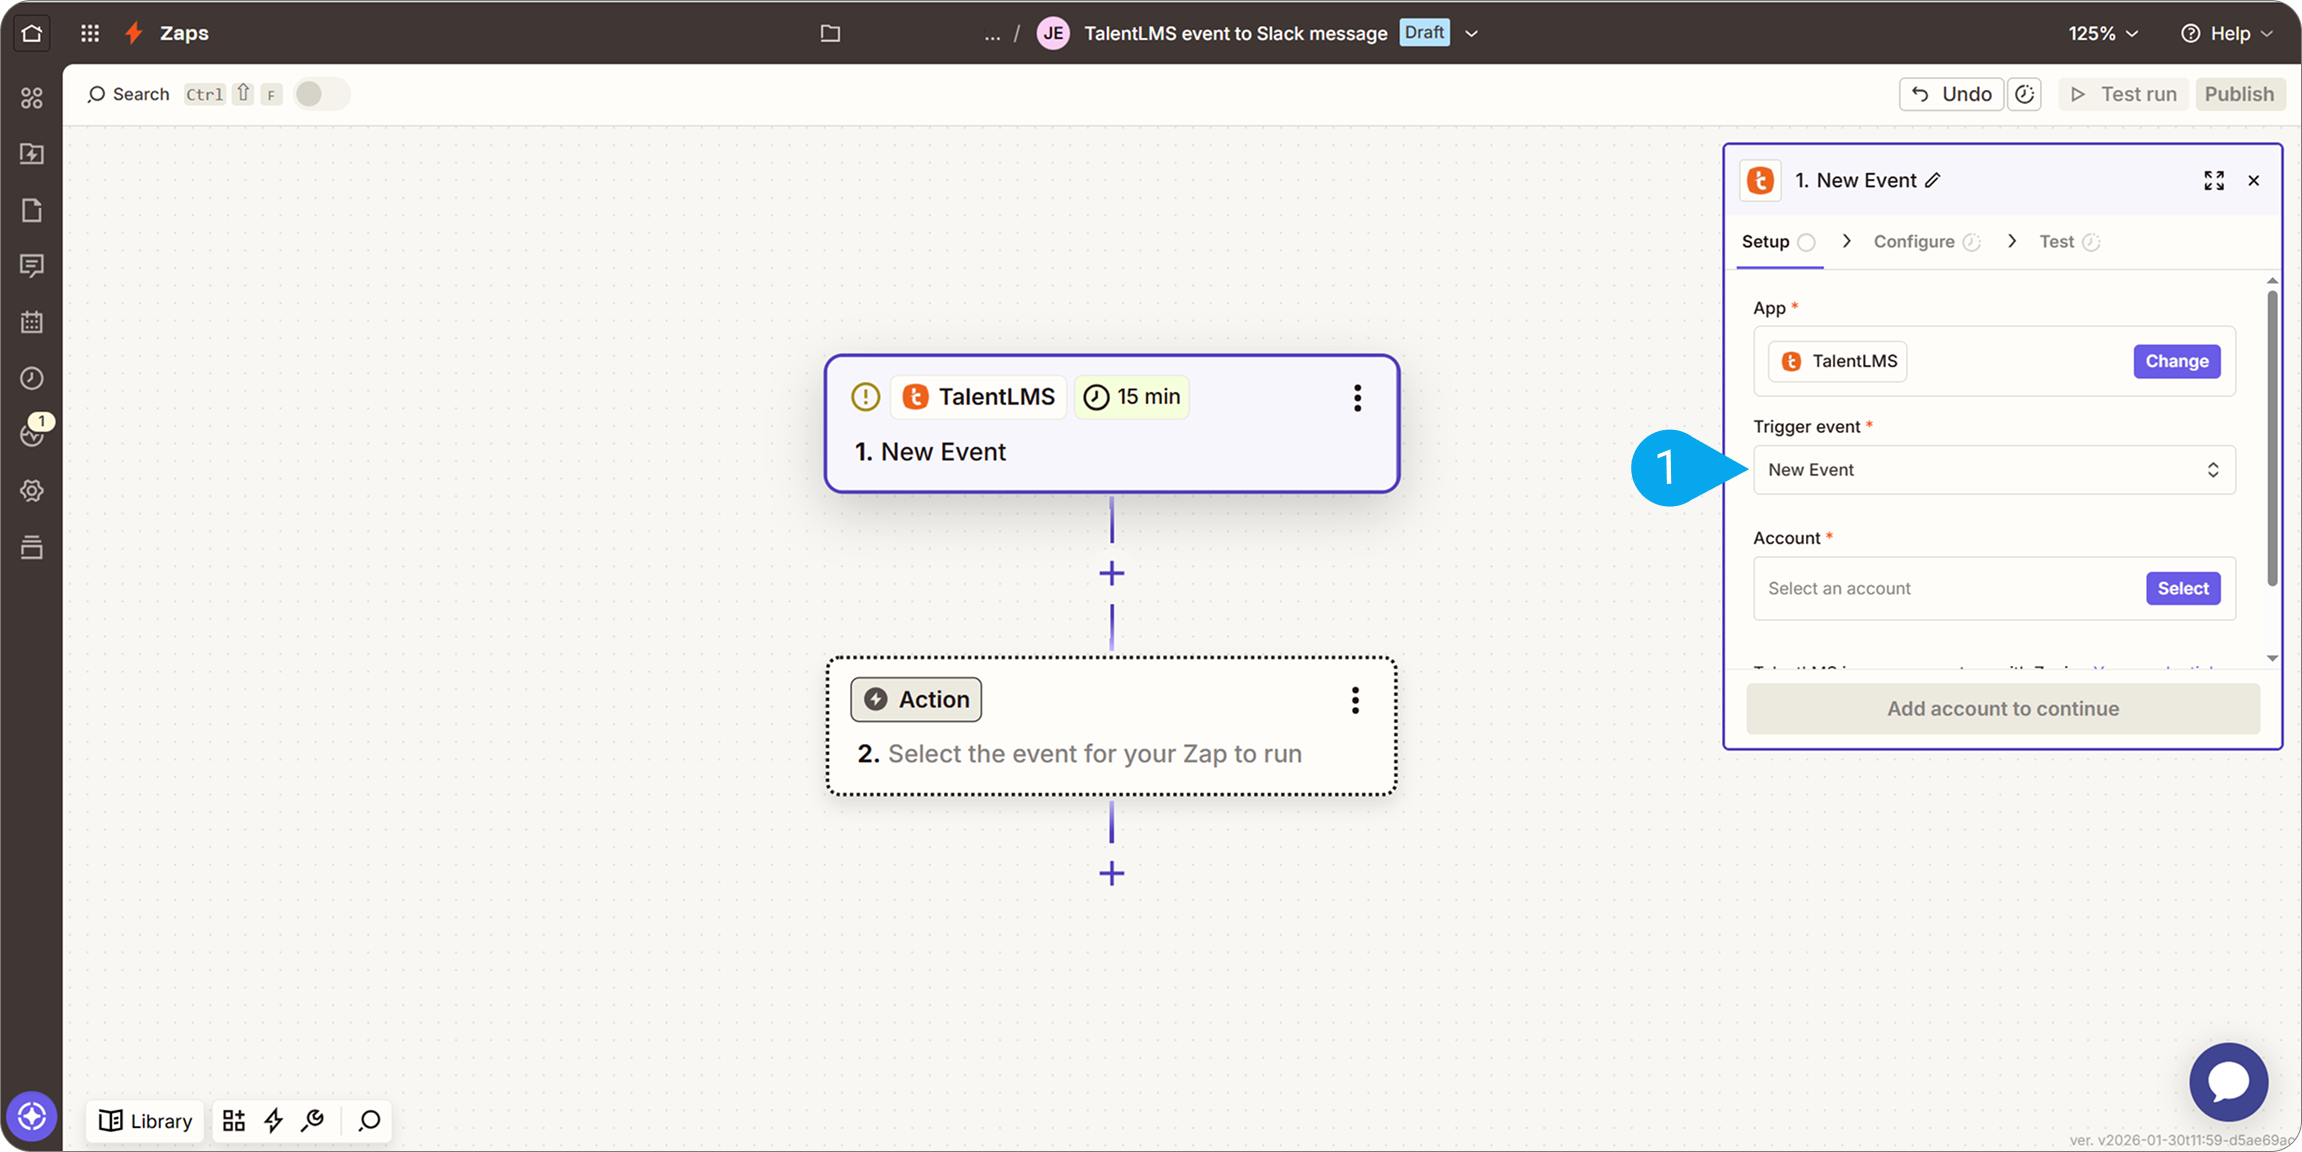The image size is (2302, 1152).
Task: Expand the step panel to fullscreen
Action: 2214,180
